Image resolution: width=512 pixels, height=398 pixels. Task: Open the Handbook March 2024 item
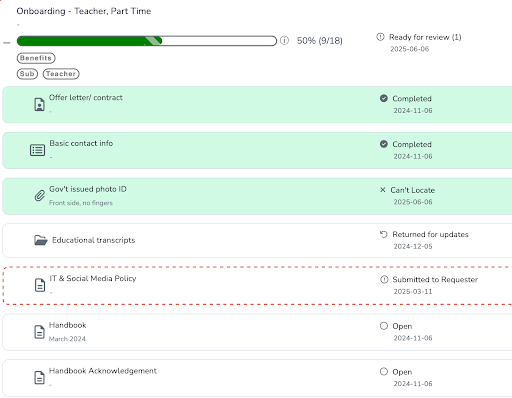click(x=257, y=332)
